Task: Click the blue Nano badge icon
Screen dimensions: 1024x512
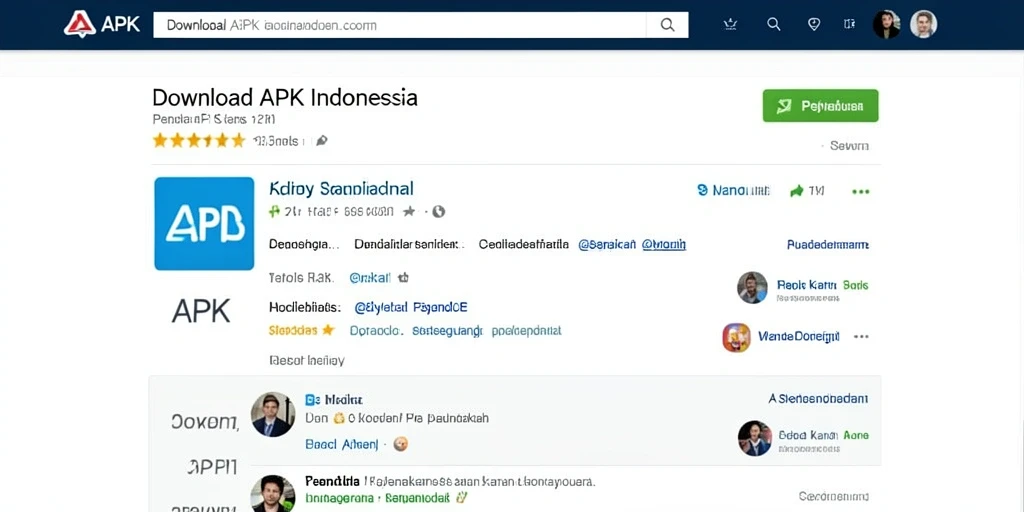Action: pyautogui.click(x=703, y=190)
